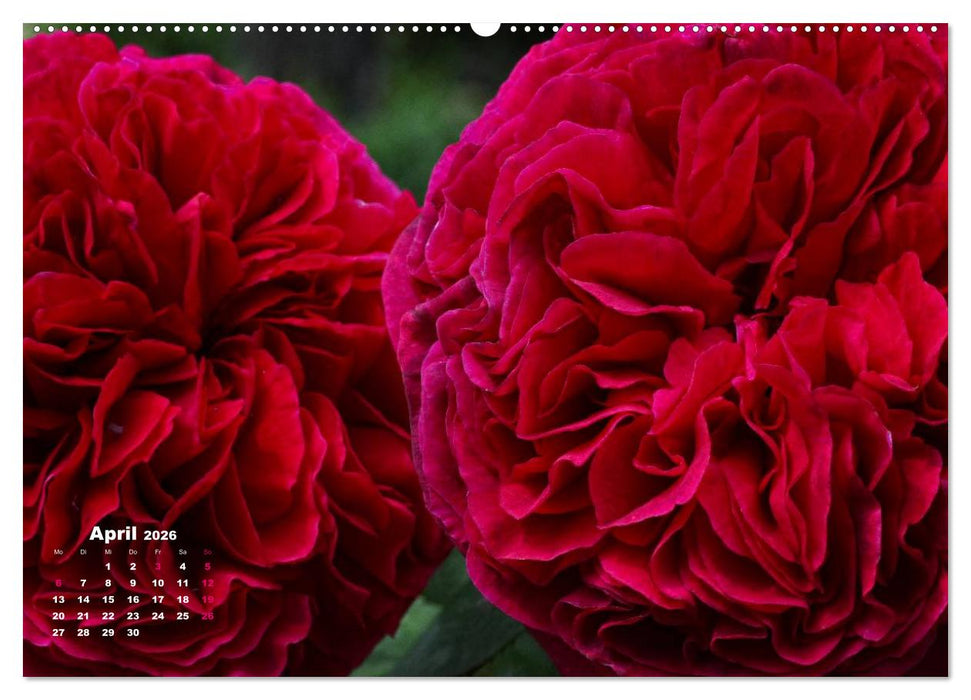This screenshot has width=971, height=700.
Task: Click the Sunday date 12
Action: [x=209, y=582]
